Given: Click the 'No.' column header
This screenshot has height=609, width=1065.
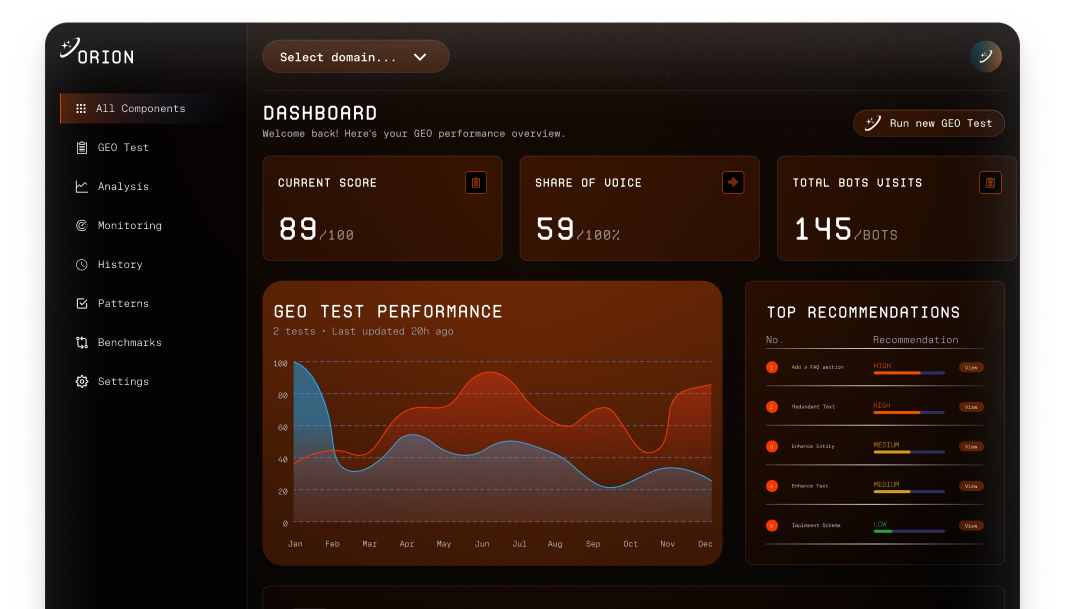Looking at the screenshot, I should [774, 339].
